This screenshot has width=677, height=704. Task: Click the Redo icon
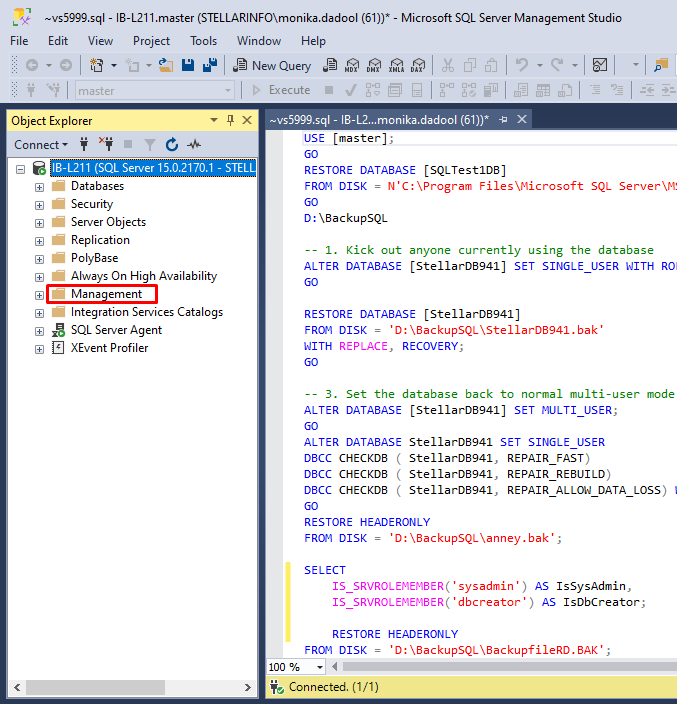pyautogui.click(x=557, y=66)
